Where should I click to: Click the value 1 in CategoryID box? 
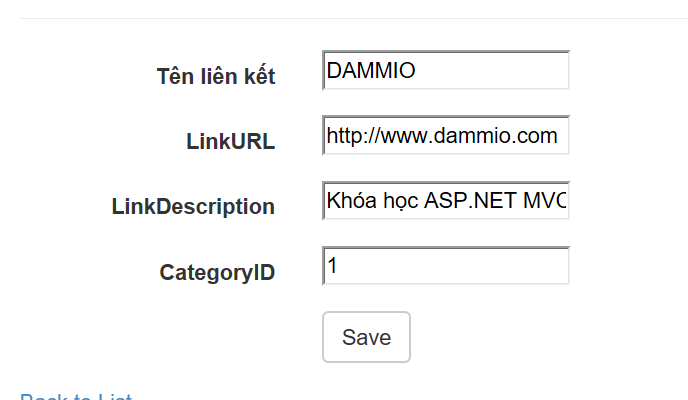pyautogui.click(x=333, y=266)
